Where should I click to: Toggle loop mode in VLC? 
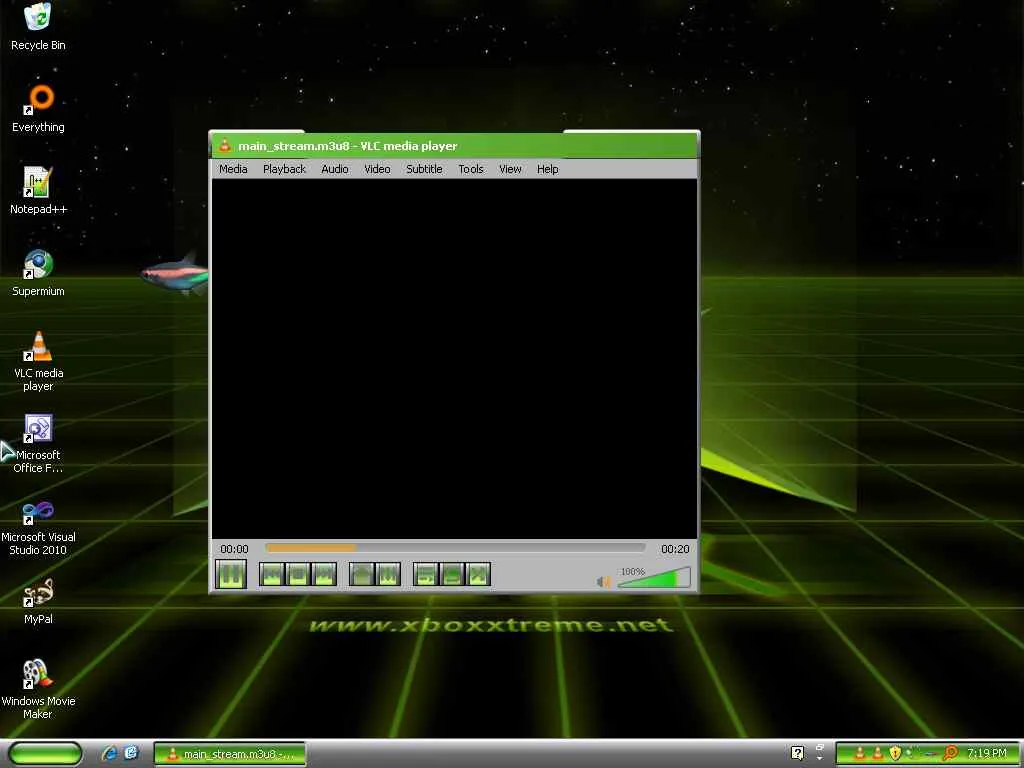[x=452, y=575]
